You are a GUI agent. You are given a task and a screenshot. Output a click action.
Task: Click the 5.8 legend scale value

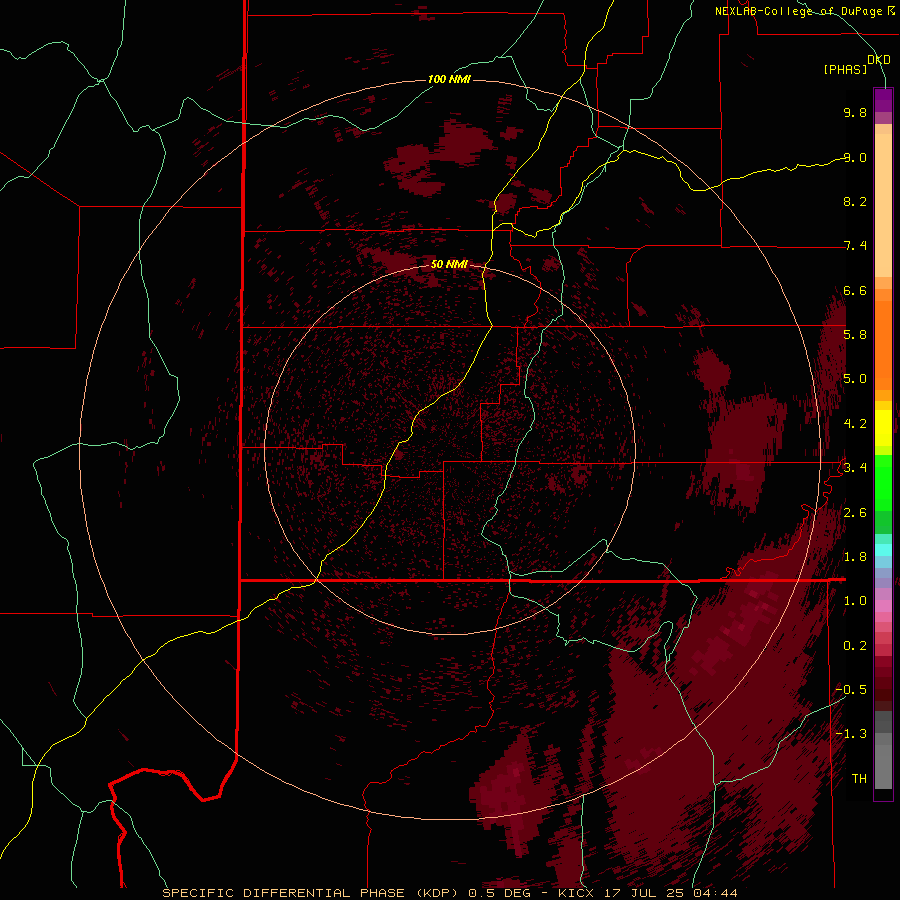[855, 335]
